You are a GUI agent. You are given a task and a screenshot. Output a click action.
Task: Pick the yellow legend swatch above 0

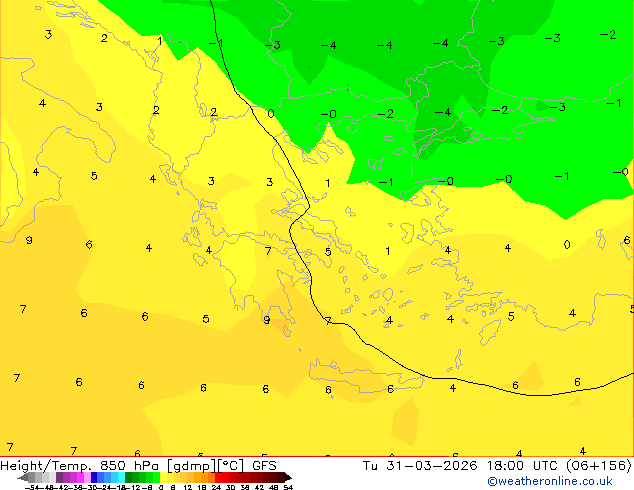click(163, 478)
